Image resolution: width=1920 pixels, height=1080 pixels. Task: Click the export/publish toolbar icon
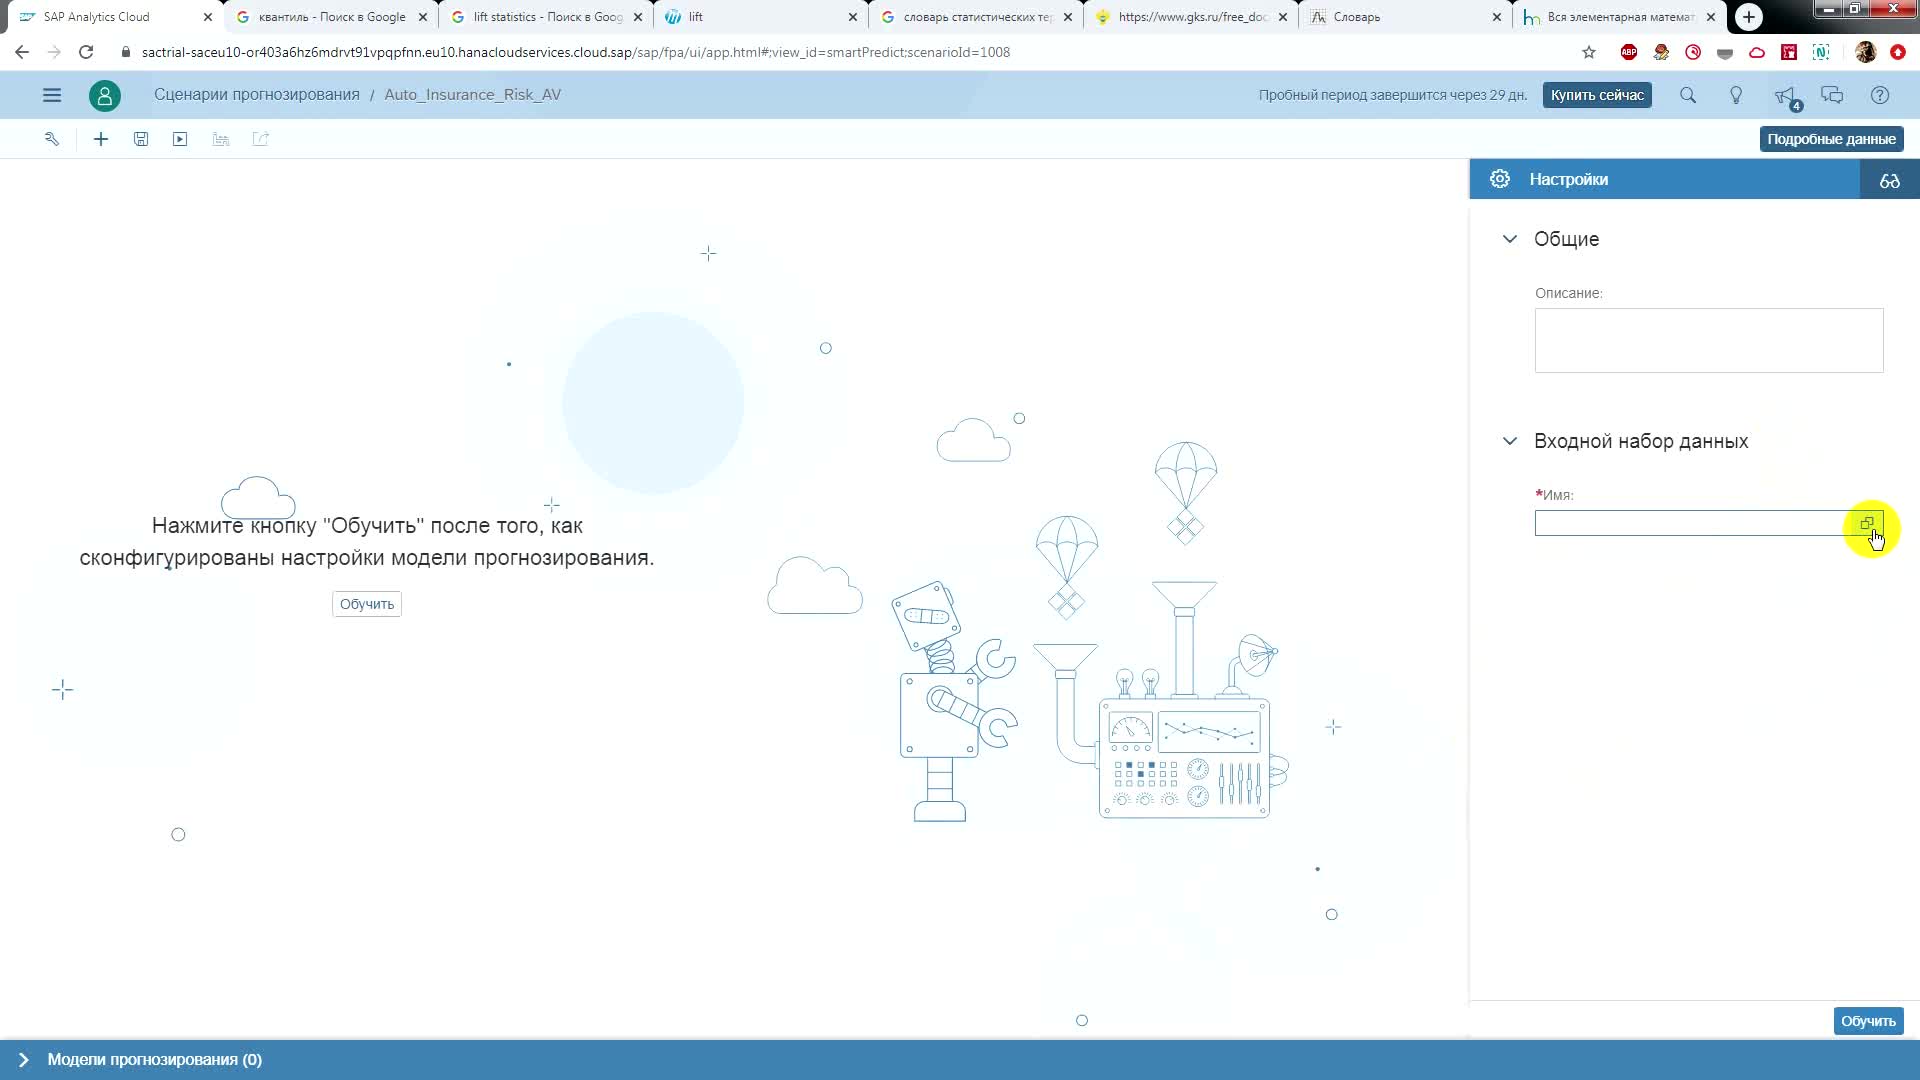(261, 139)
